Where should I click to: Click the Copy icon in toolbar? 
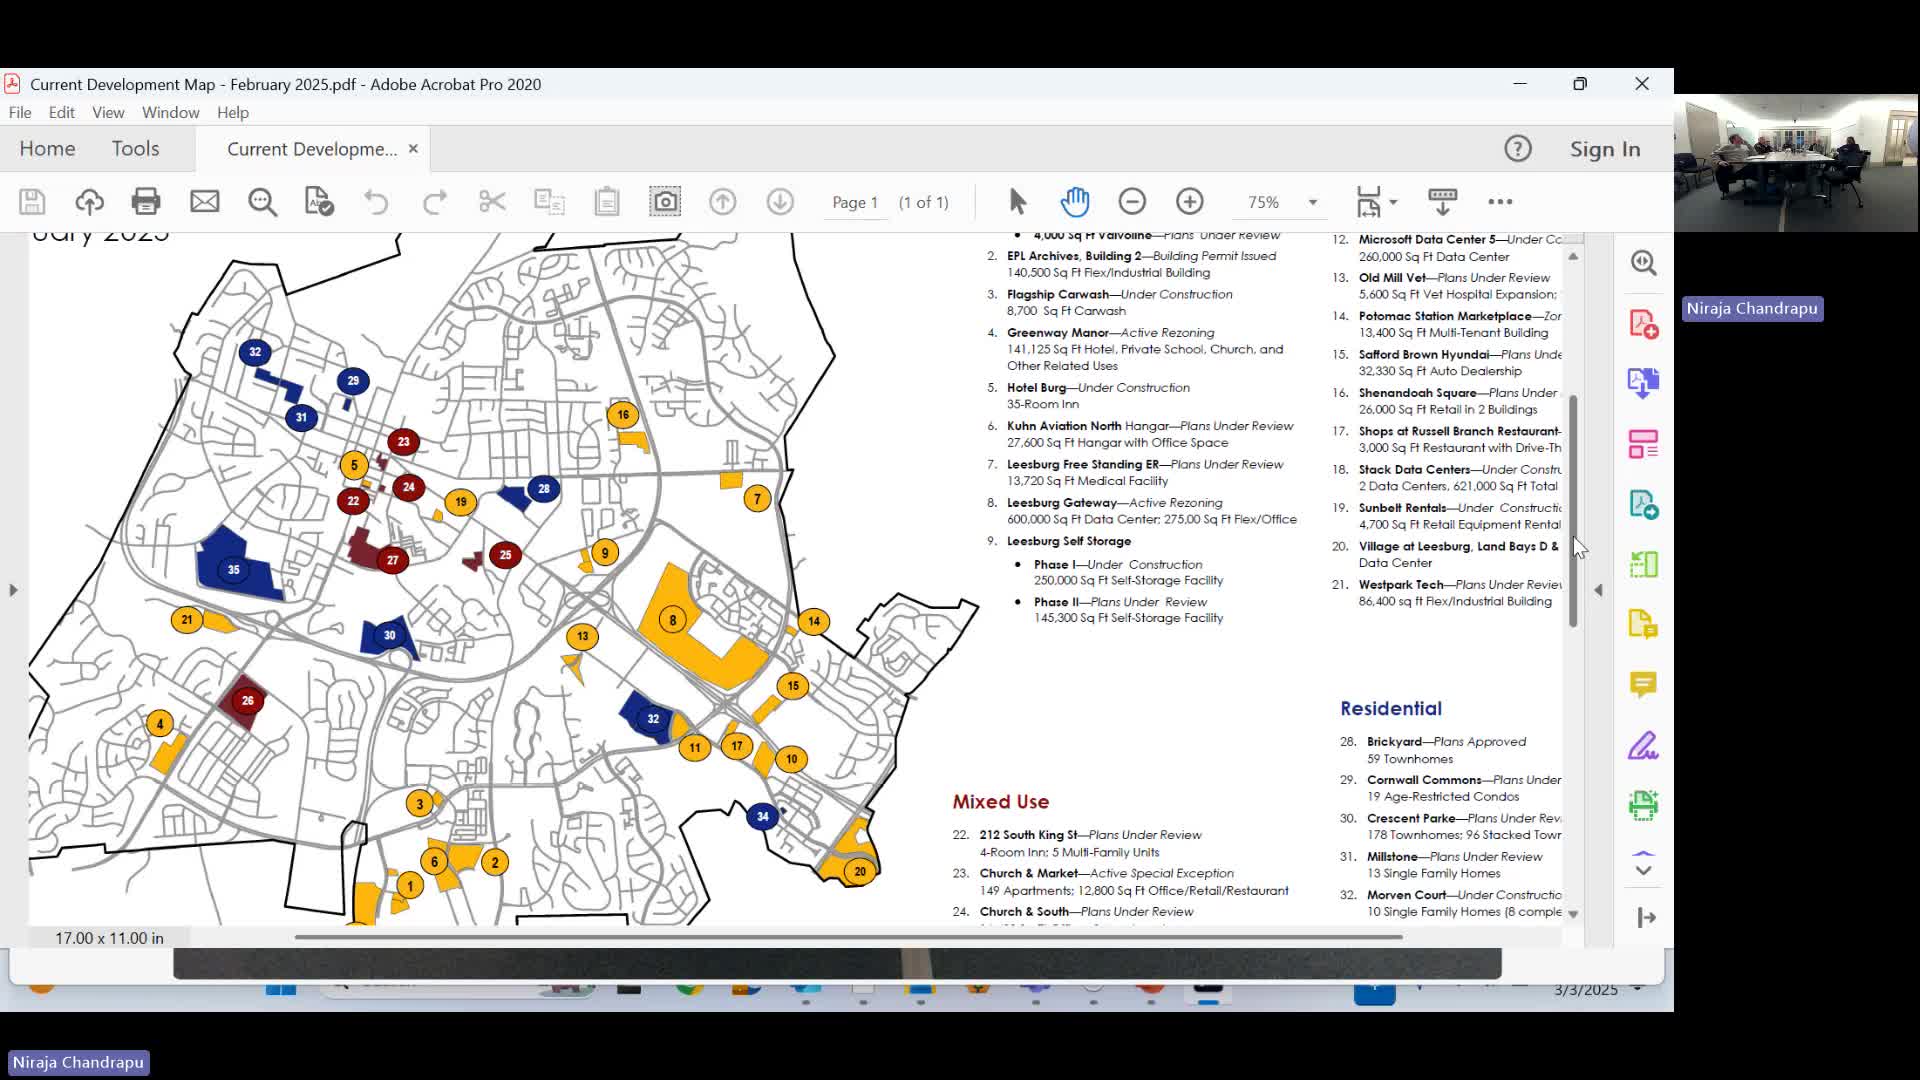click(549, 202)
